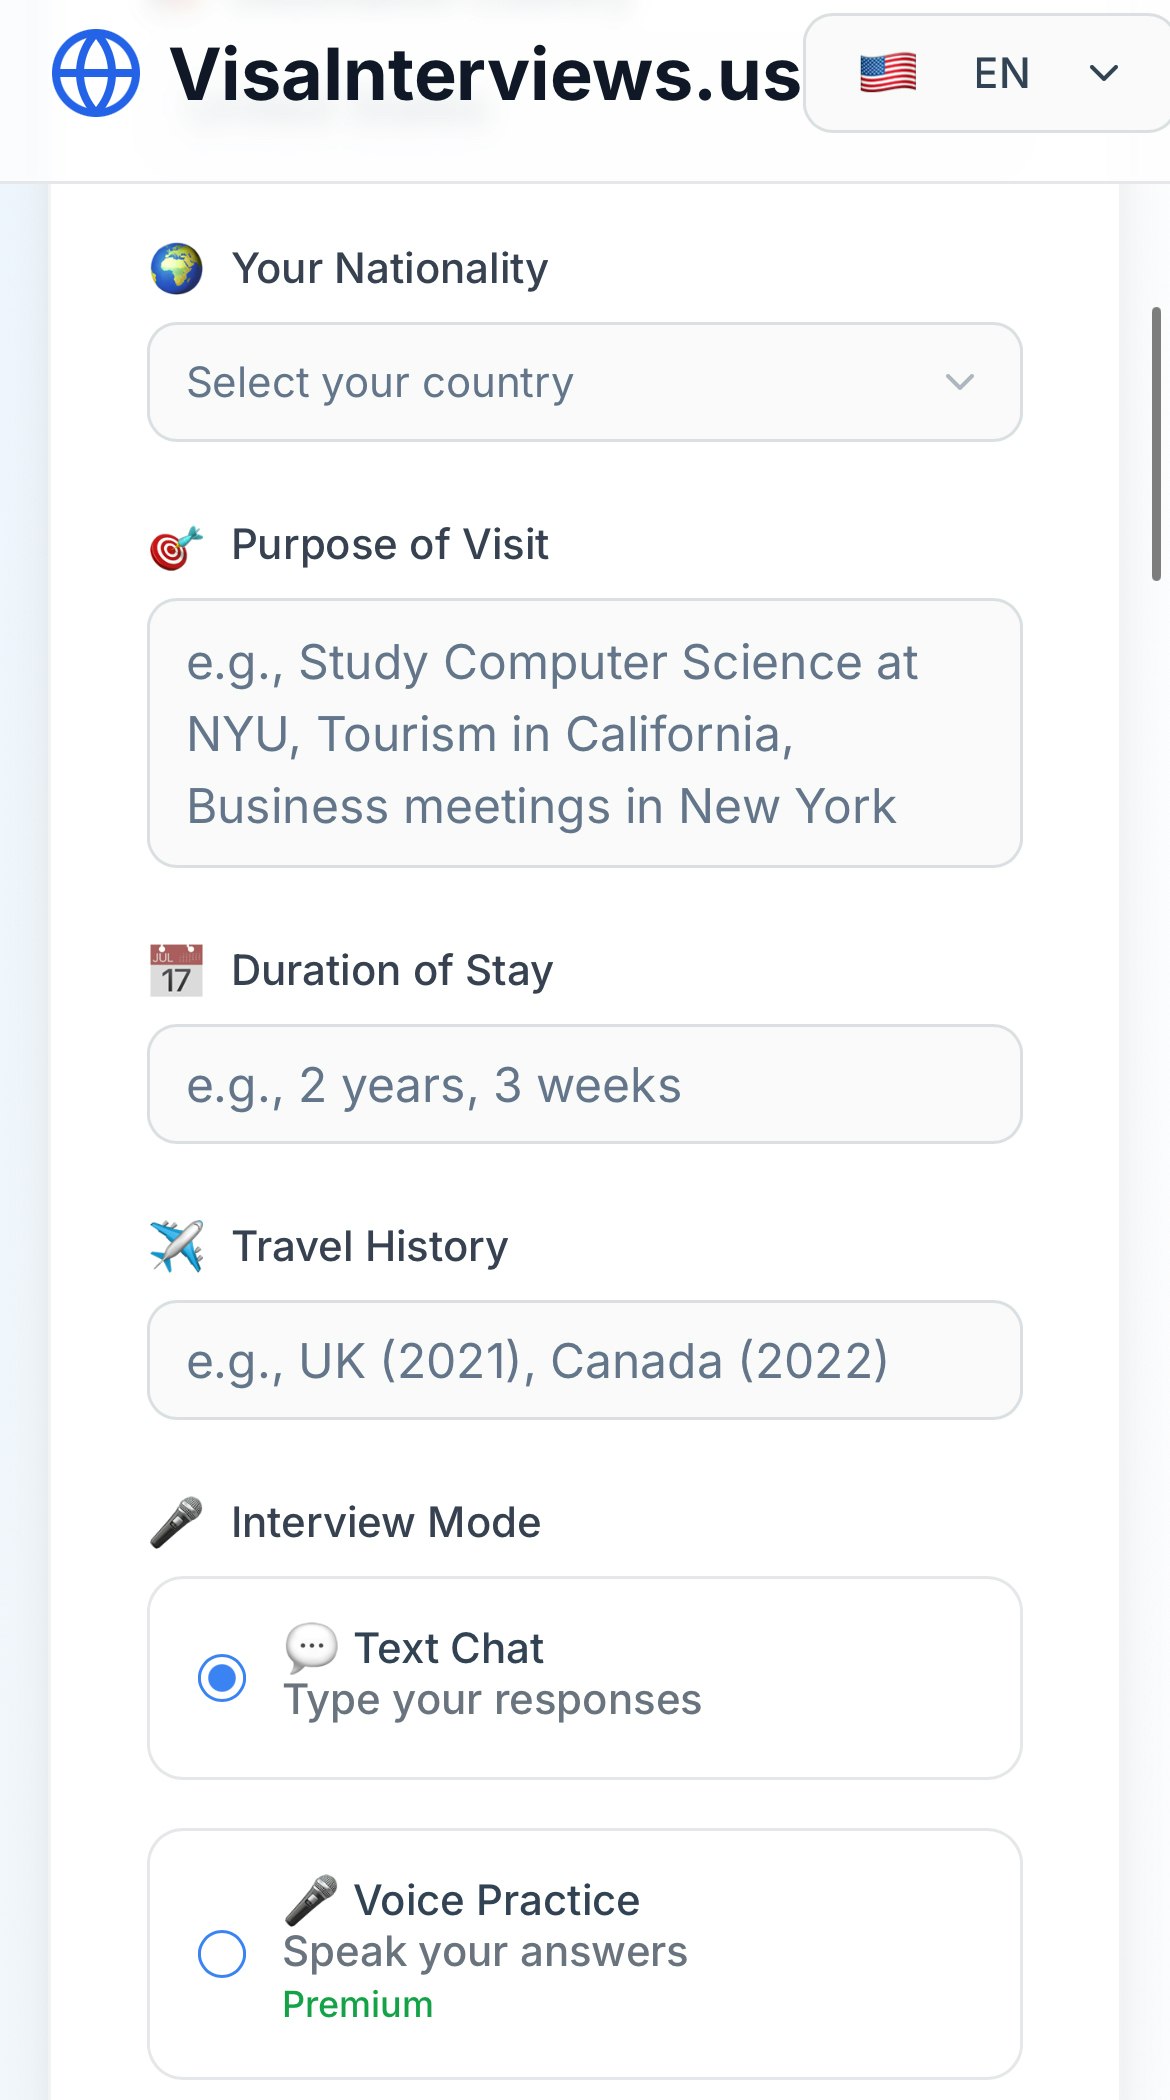Click the earth emoji beside Your Nationality
The height and width of the screenshot is (2100, 1170).
(x=177, y=269)
